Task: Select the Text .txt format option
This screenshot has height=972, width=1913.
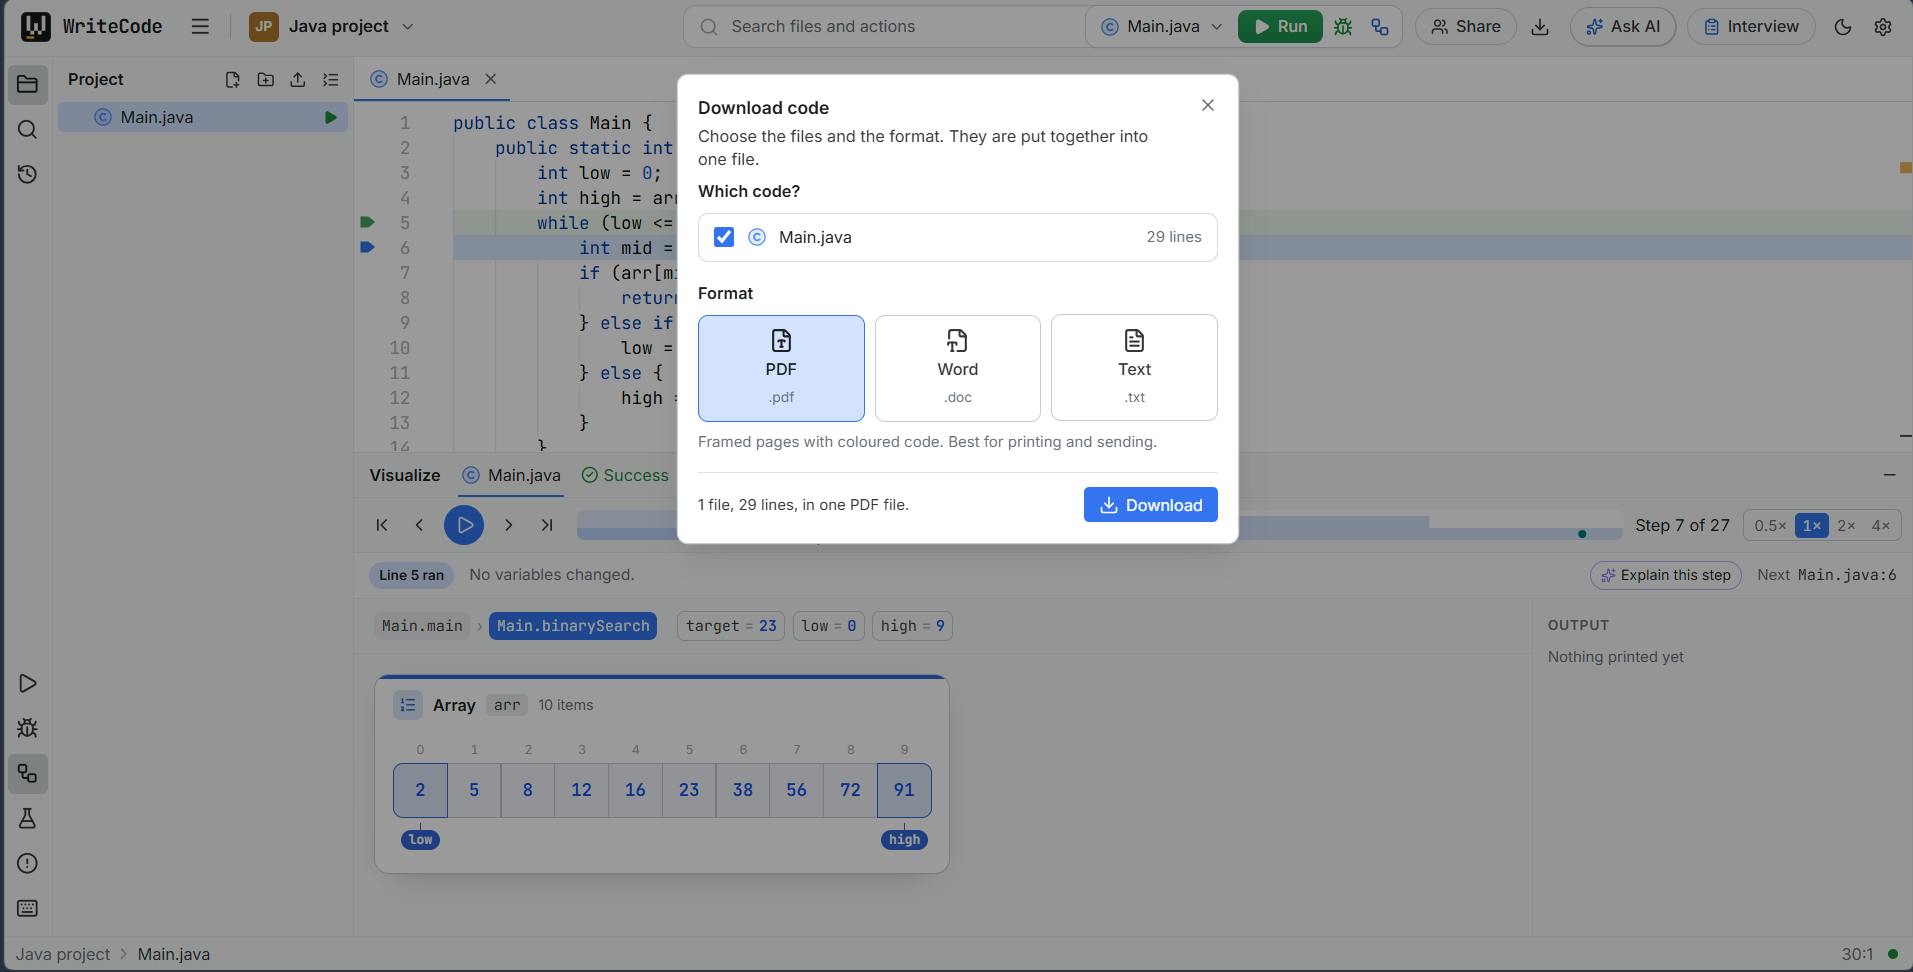Action: click(1134, 368)
